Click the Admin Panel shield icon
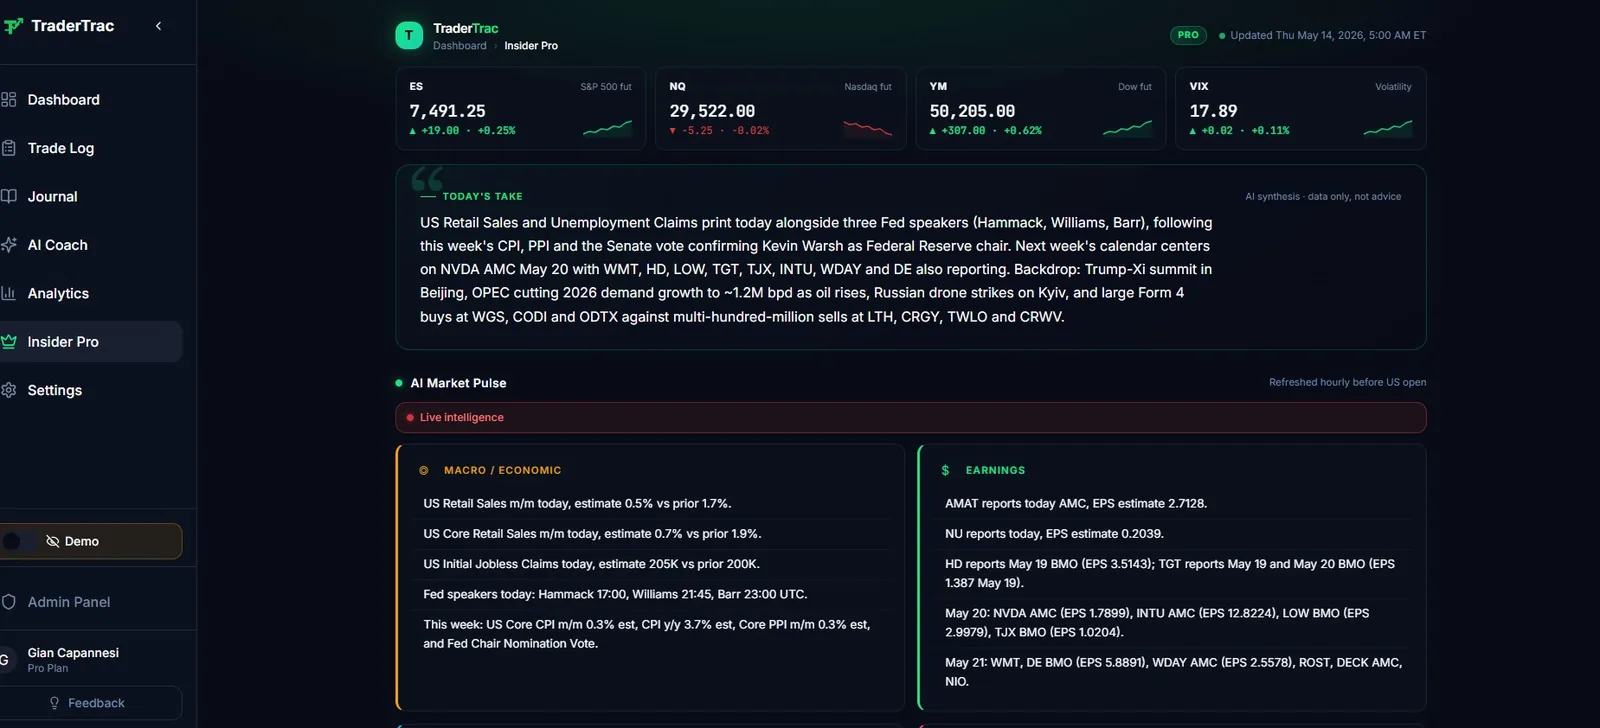Viewport: 1600px width, 728px height. click(9, 602)
